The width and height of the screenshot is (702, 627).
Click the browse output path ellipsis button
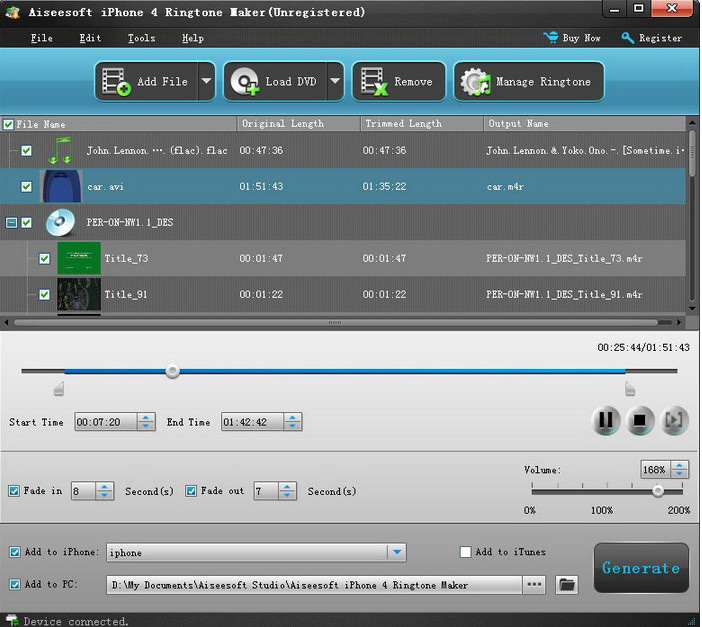(x=534, y=584)
